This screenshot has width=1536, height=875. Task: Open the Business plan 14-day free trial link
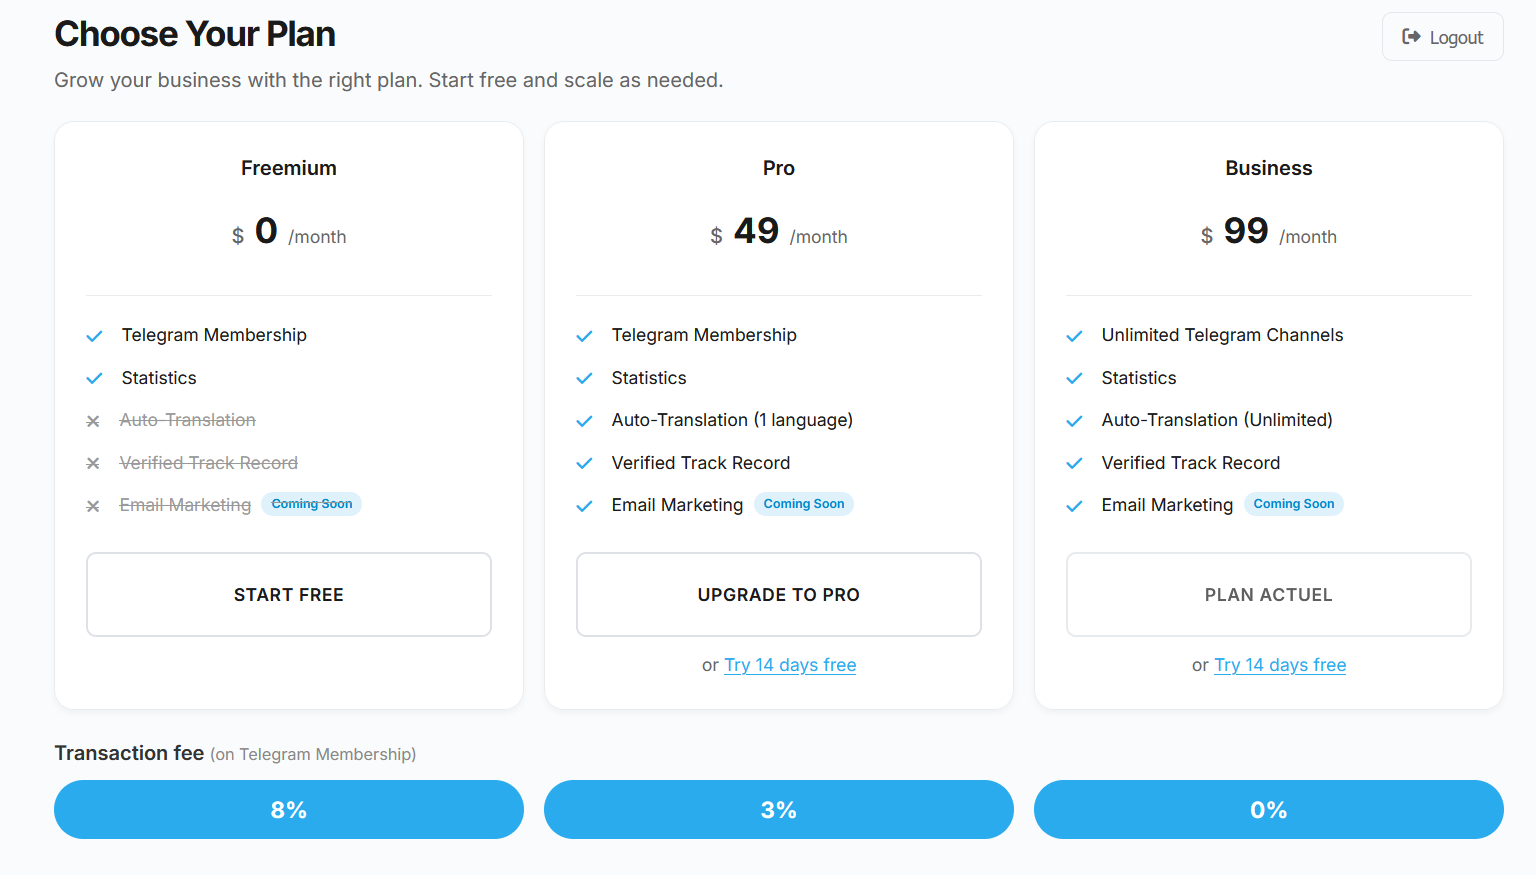[1280, 665]
